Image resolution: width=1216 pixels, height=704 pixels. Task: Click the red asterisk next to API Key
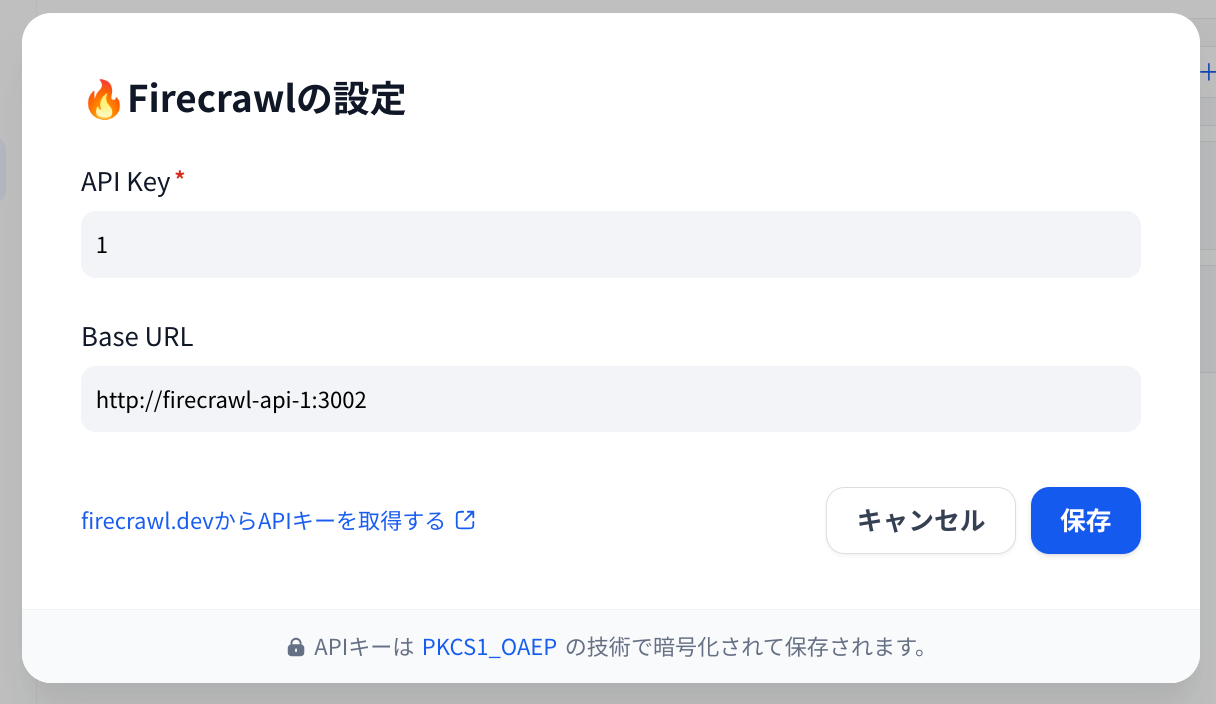coord(178,175)
